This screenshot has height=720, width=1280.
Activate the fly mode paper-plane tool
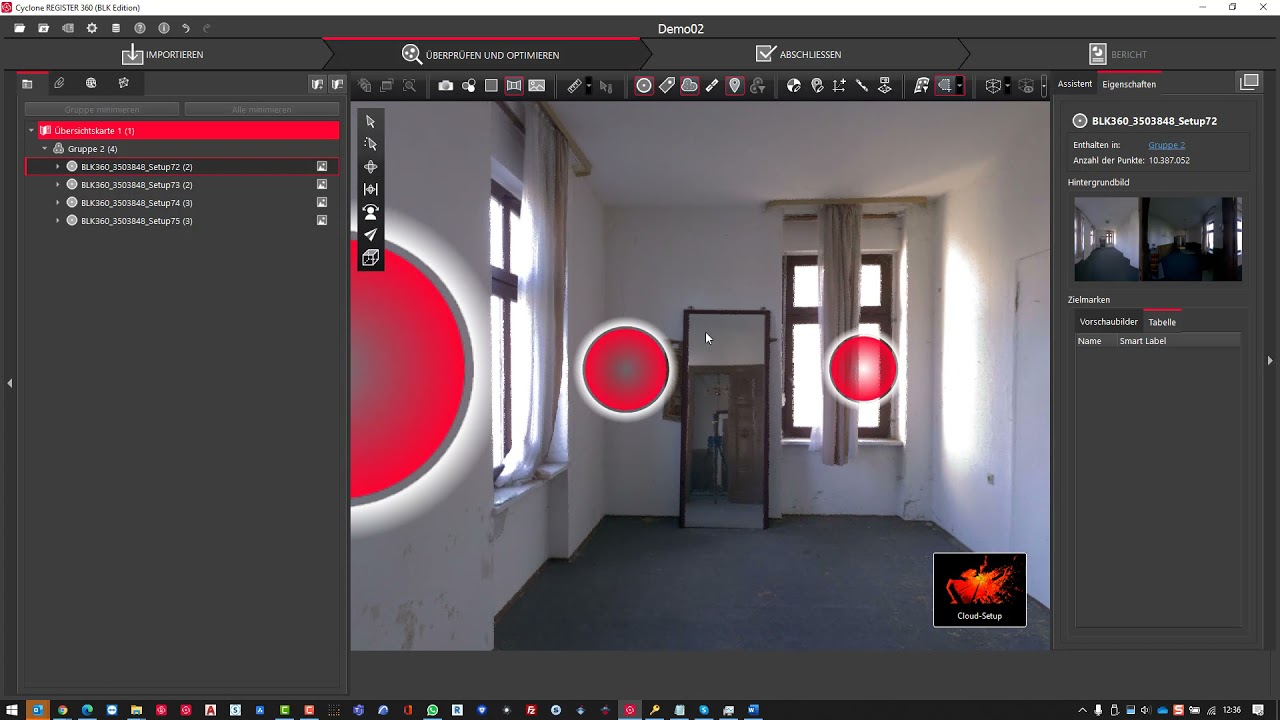tap(371, 235)
